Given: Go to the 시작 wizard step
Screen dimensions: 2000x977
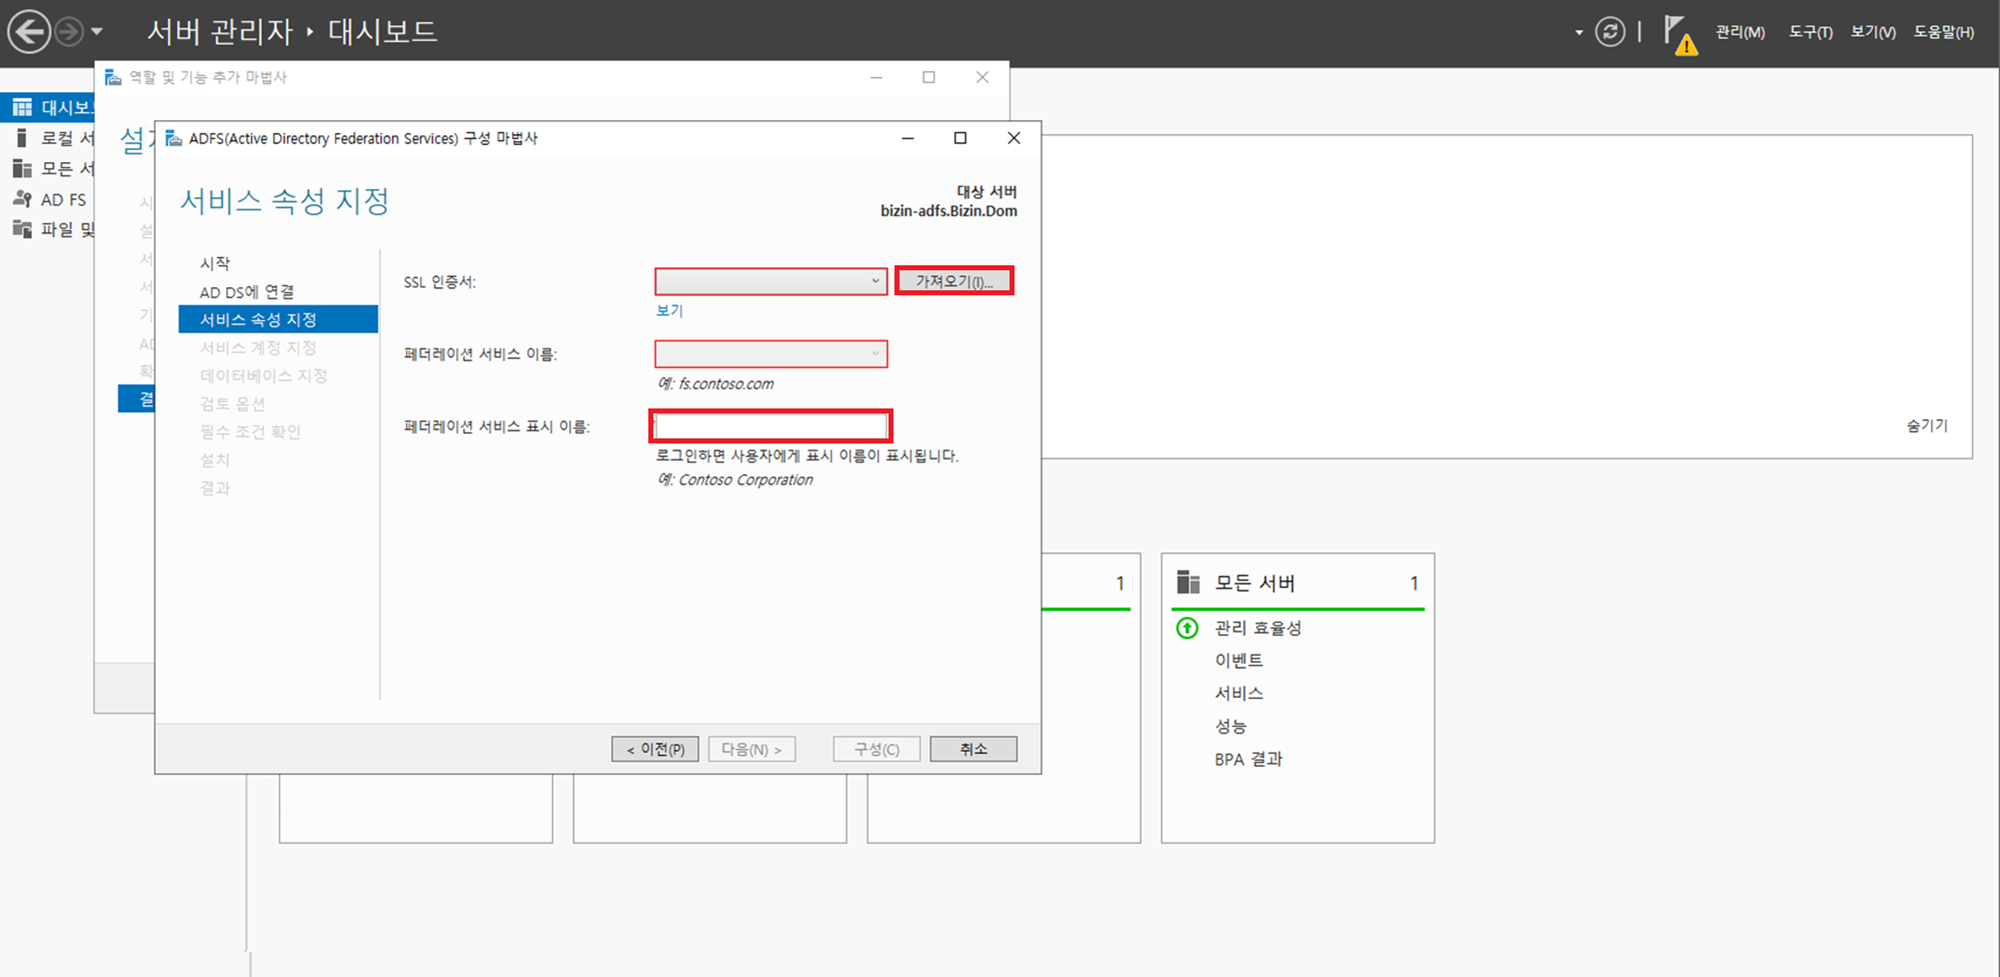Looking at the screenshot, I should click(215, 263).
